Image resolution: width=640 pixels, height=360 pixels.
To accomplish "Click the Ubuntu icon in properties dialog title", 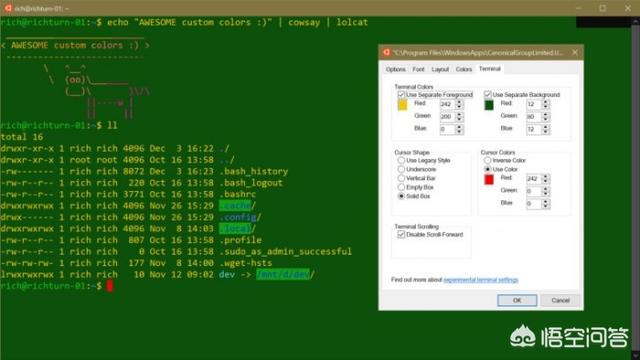I will click(387, 52).
